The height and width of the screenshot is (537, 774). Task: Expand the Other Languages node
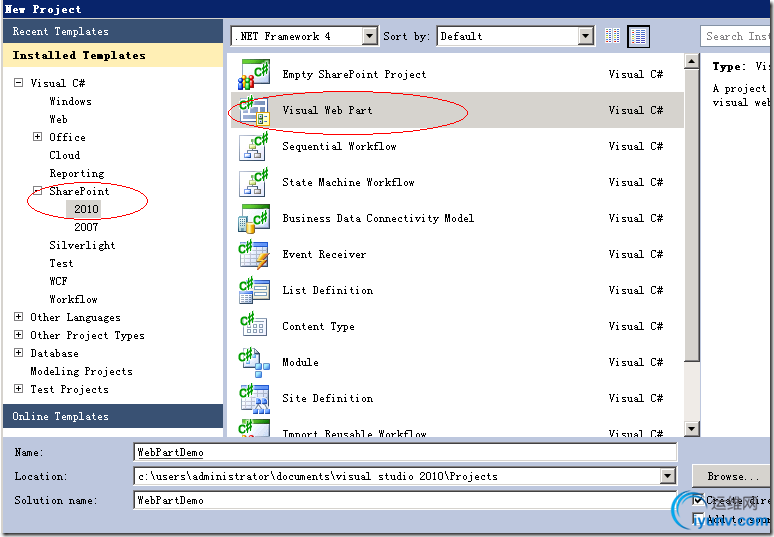pyautogui.click(x=18, y=317)
